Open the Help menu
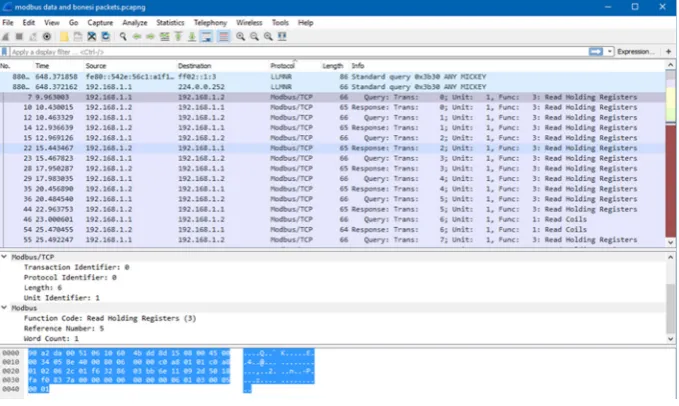679x406 pixels. point(305,23)
